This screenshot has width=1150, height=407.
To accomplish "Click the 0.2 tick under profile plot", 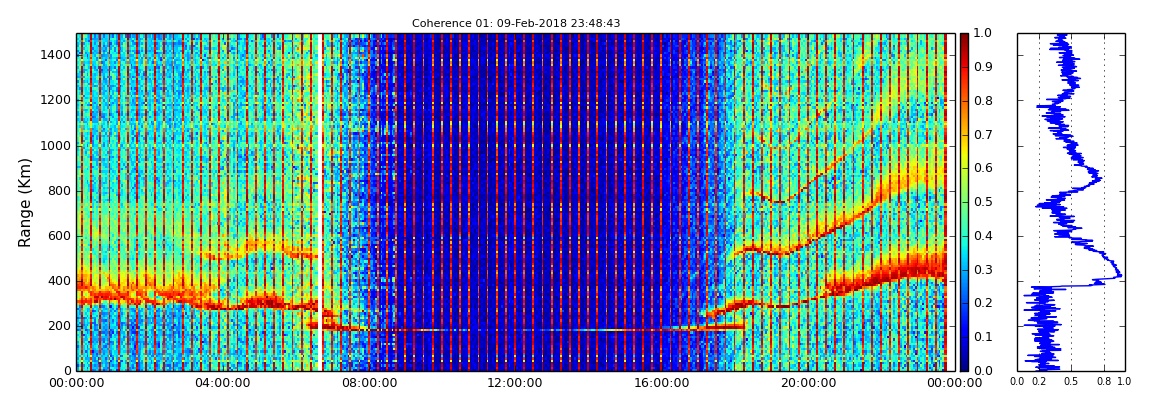I will pos(1039,381).
